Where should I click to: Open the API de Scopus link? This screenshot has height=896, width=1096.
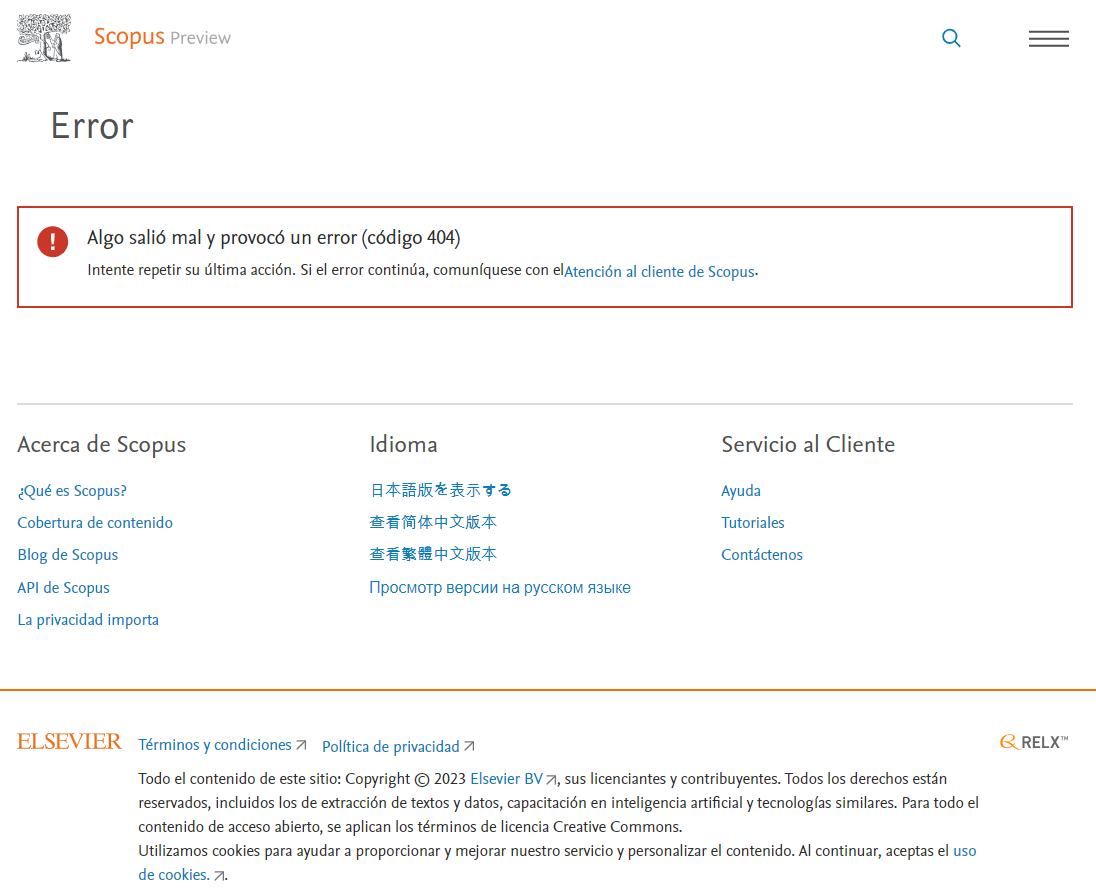point(64,588)
